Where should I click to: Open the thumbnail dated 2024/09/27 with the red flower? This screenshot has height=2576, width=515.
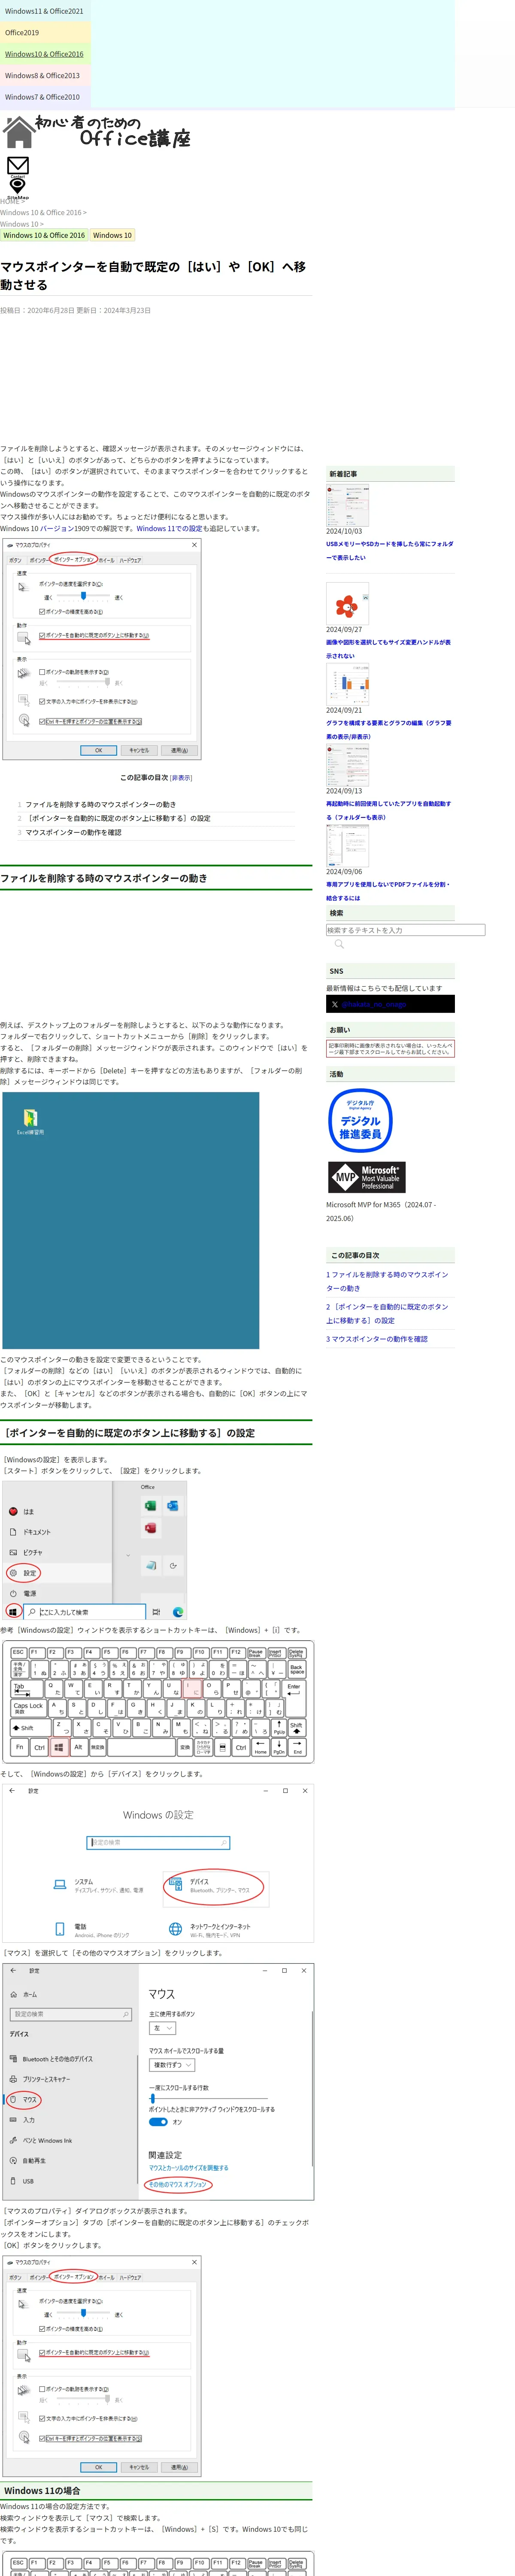click(347, 603)
